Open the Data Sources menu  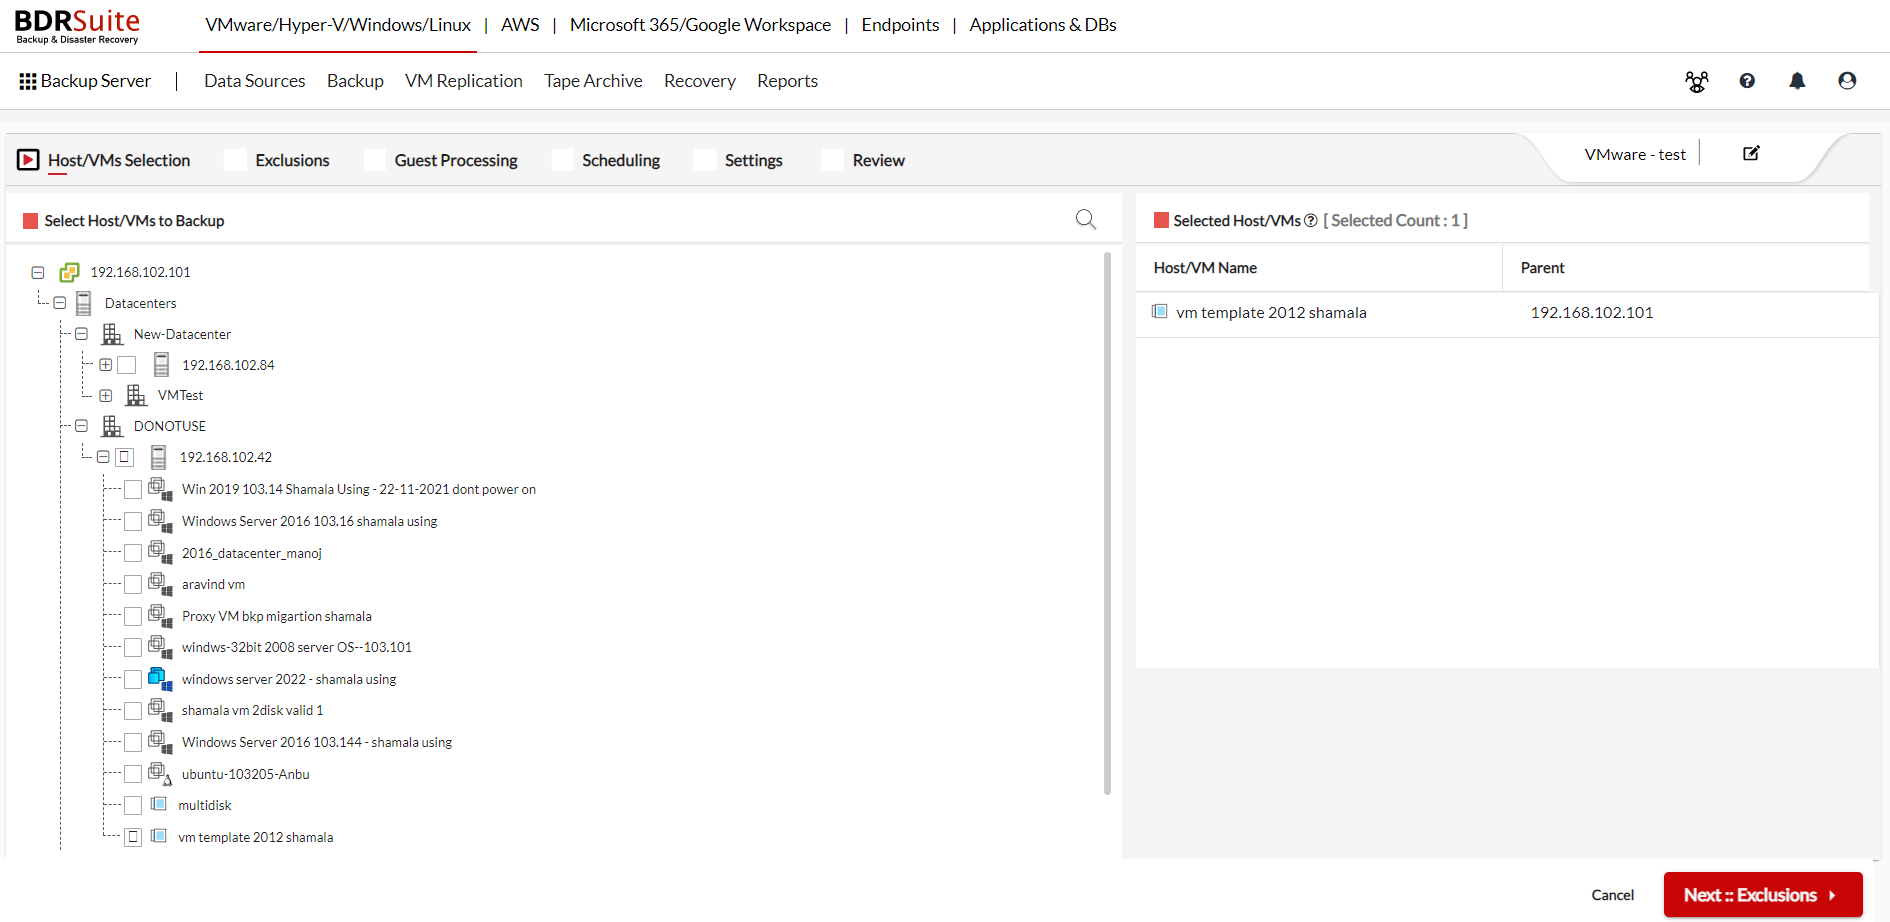tap(255, 81)
